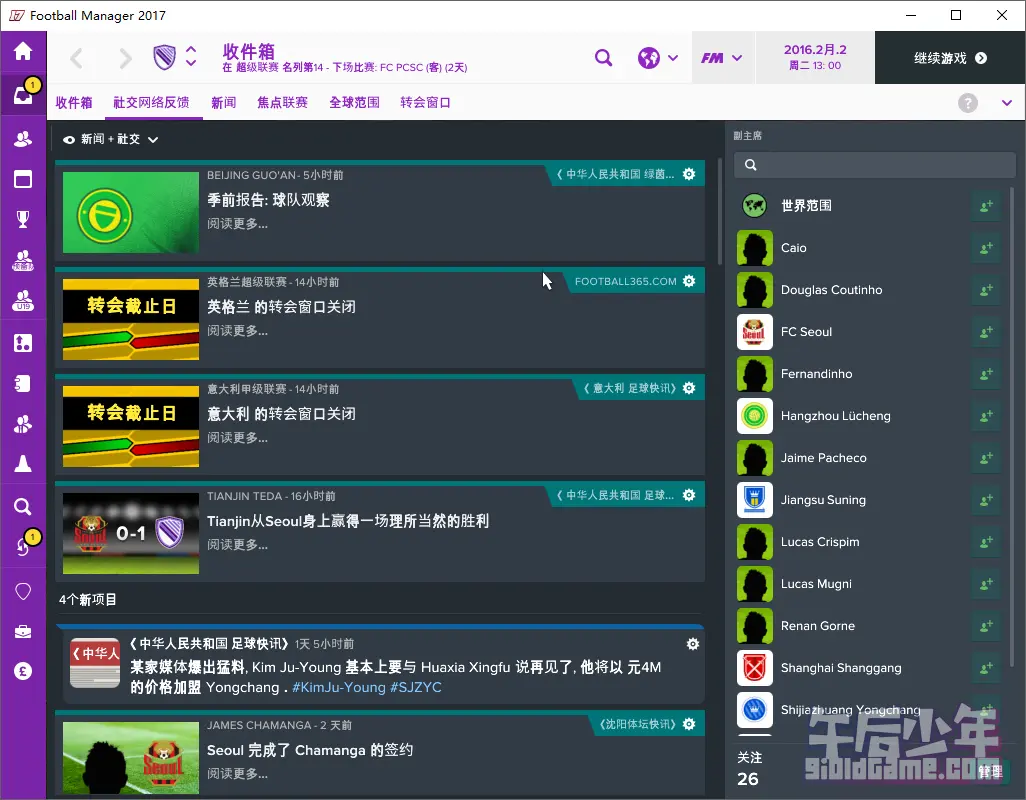Toggle follow for Lucas Crispim
The width and height of the screenshot is (1026, 800).
point(986,542)
